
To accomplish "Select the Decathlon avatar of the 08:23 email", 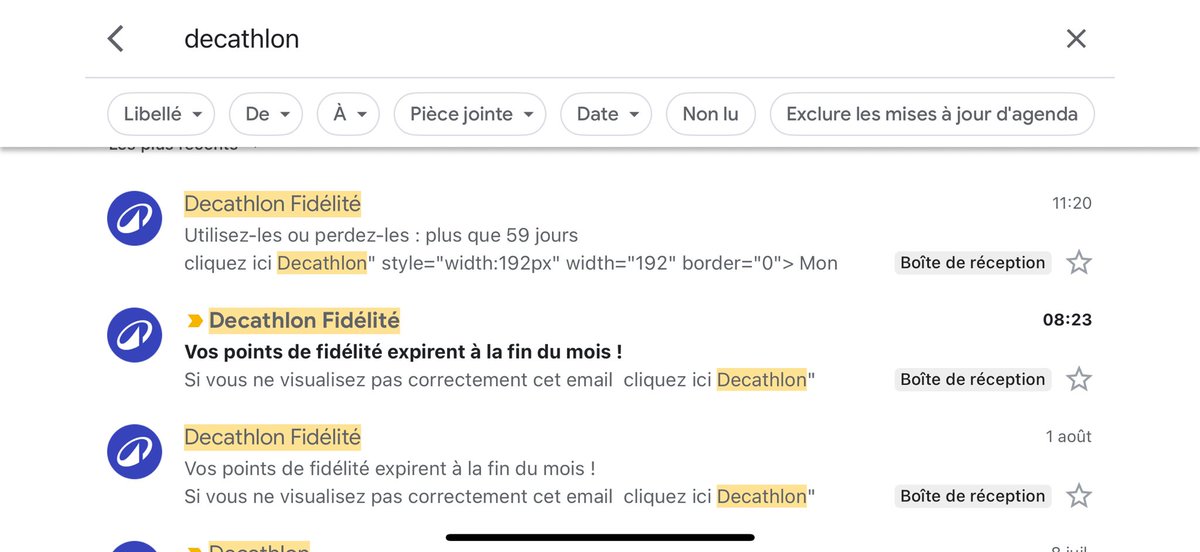I will coord(135,335).
